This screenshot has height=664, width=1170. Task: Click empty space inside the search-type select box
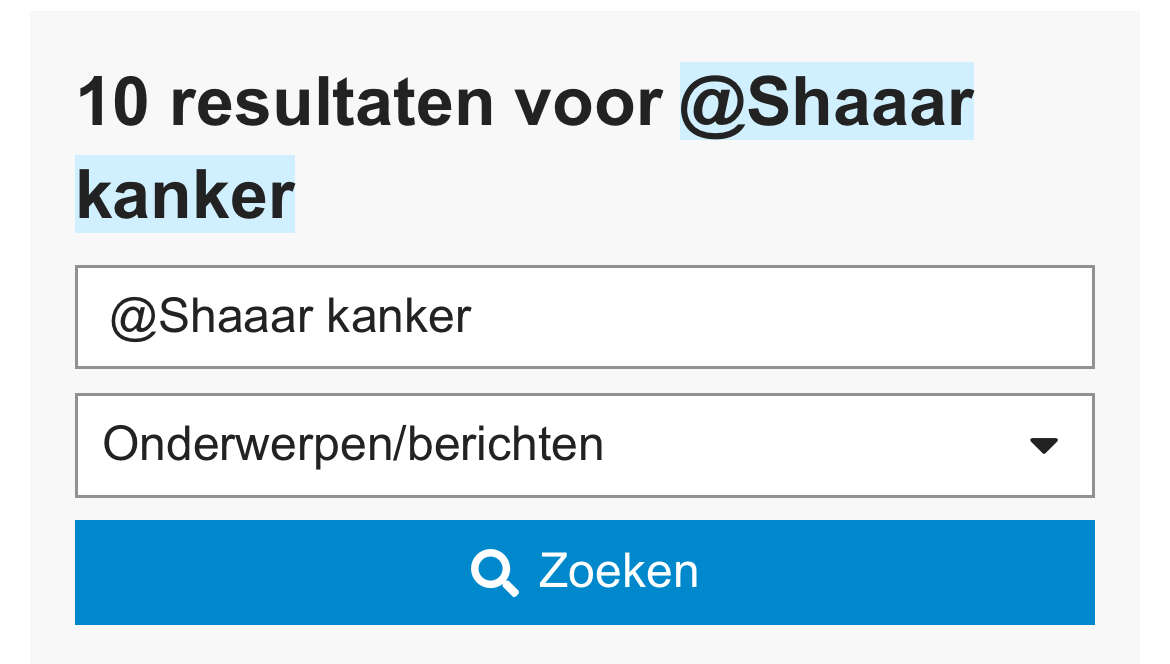813,445
